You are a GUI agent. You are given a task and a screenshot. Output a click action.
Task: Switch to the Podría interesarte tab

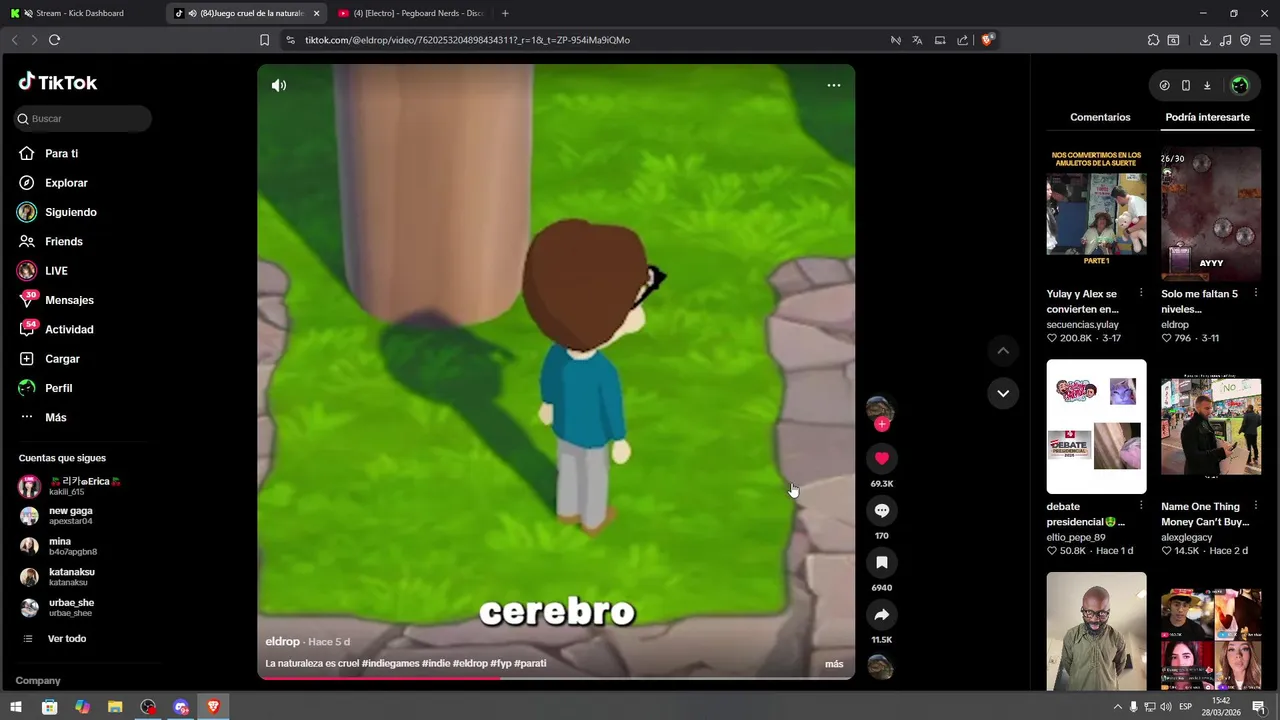coord(1207,117)
